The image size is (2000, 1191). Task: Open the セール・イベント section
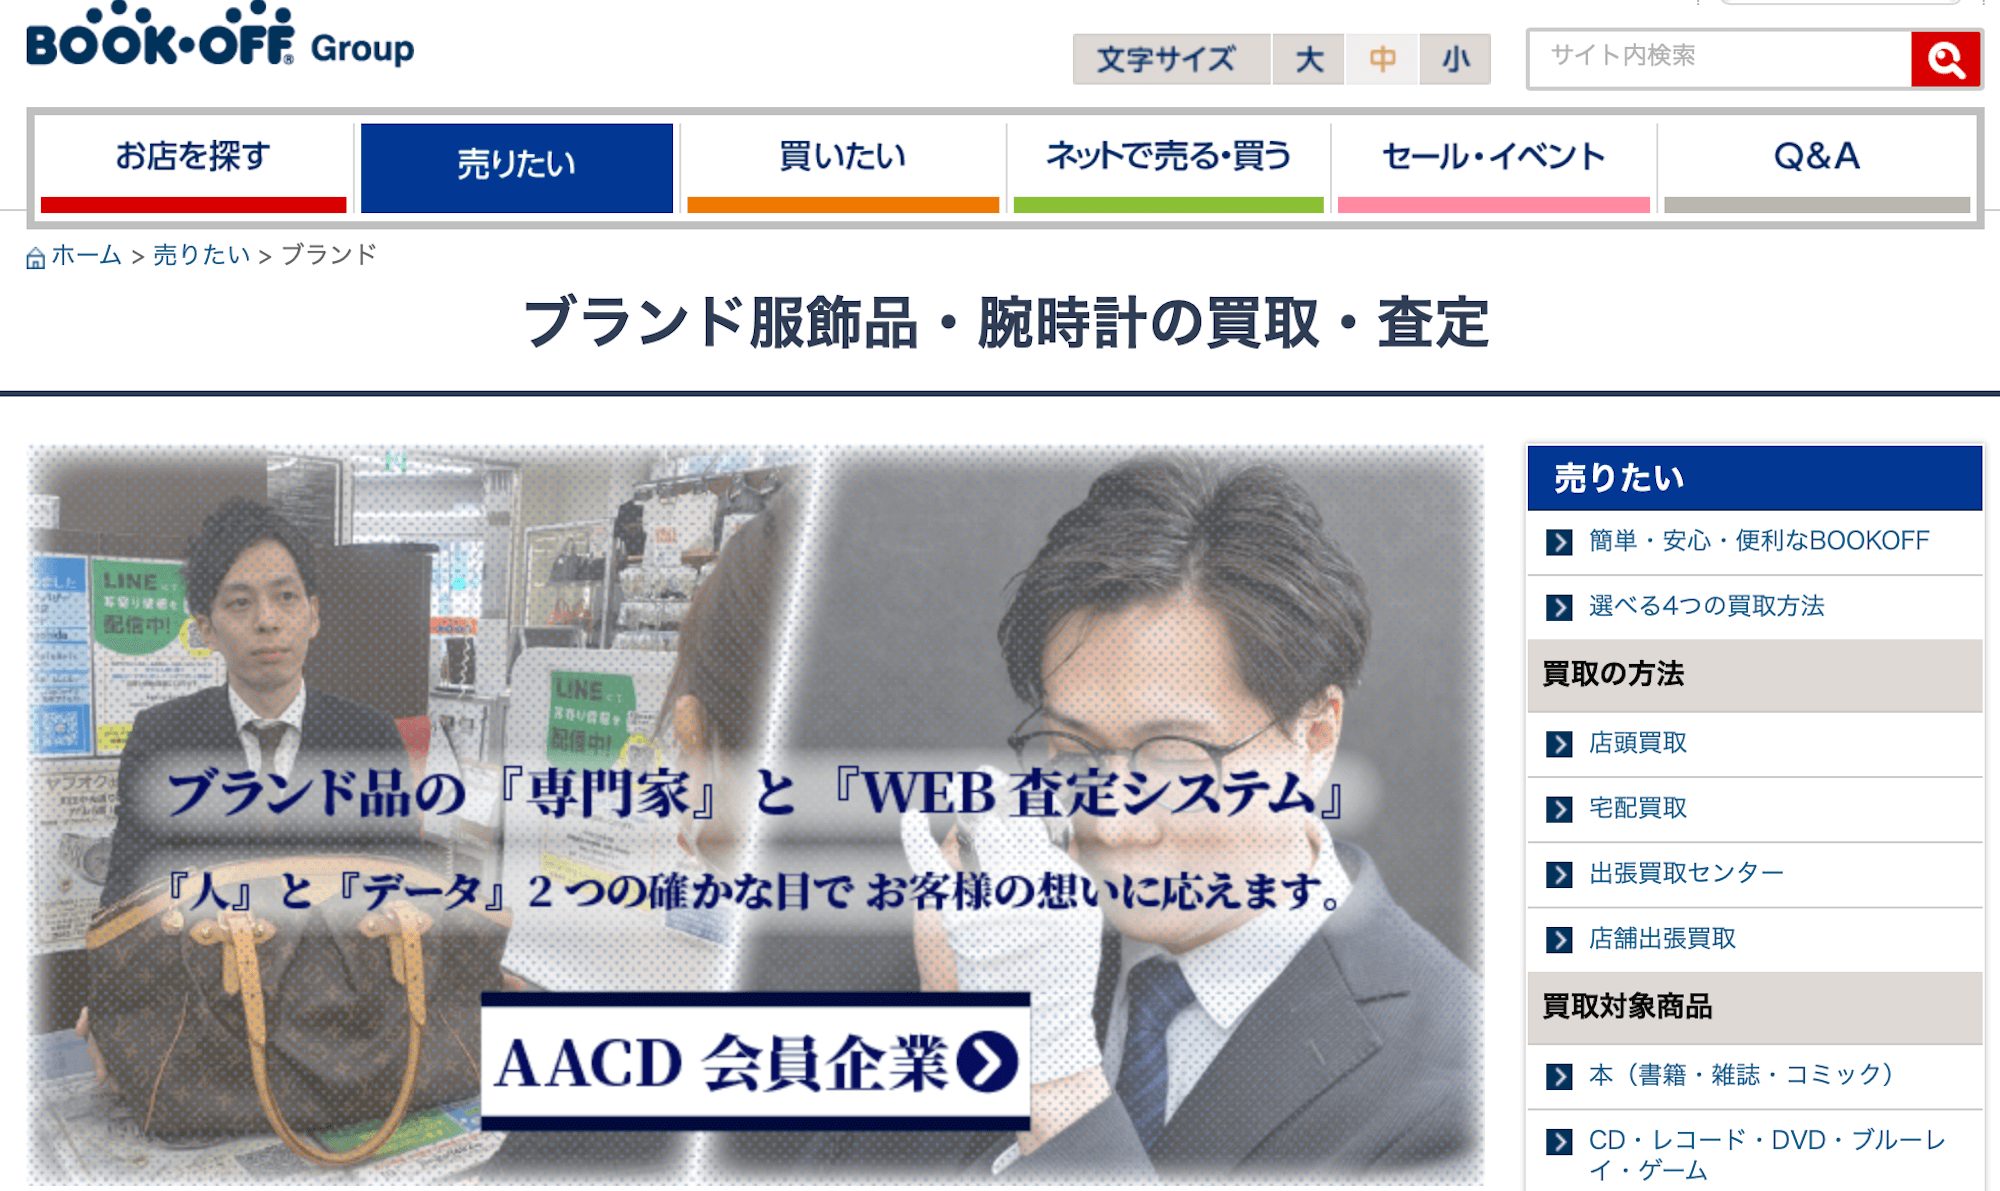(1492, 156)
